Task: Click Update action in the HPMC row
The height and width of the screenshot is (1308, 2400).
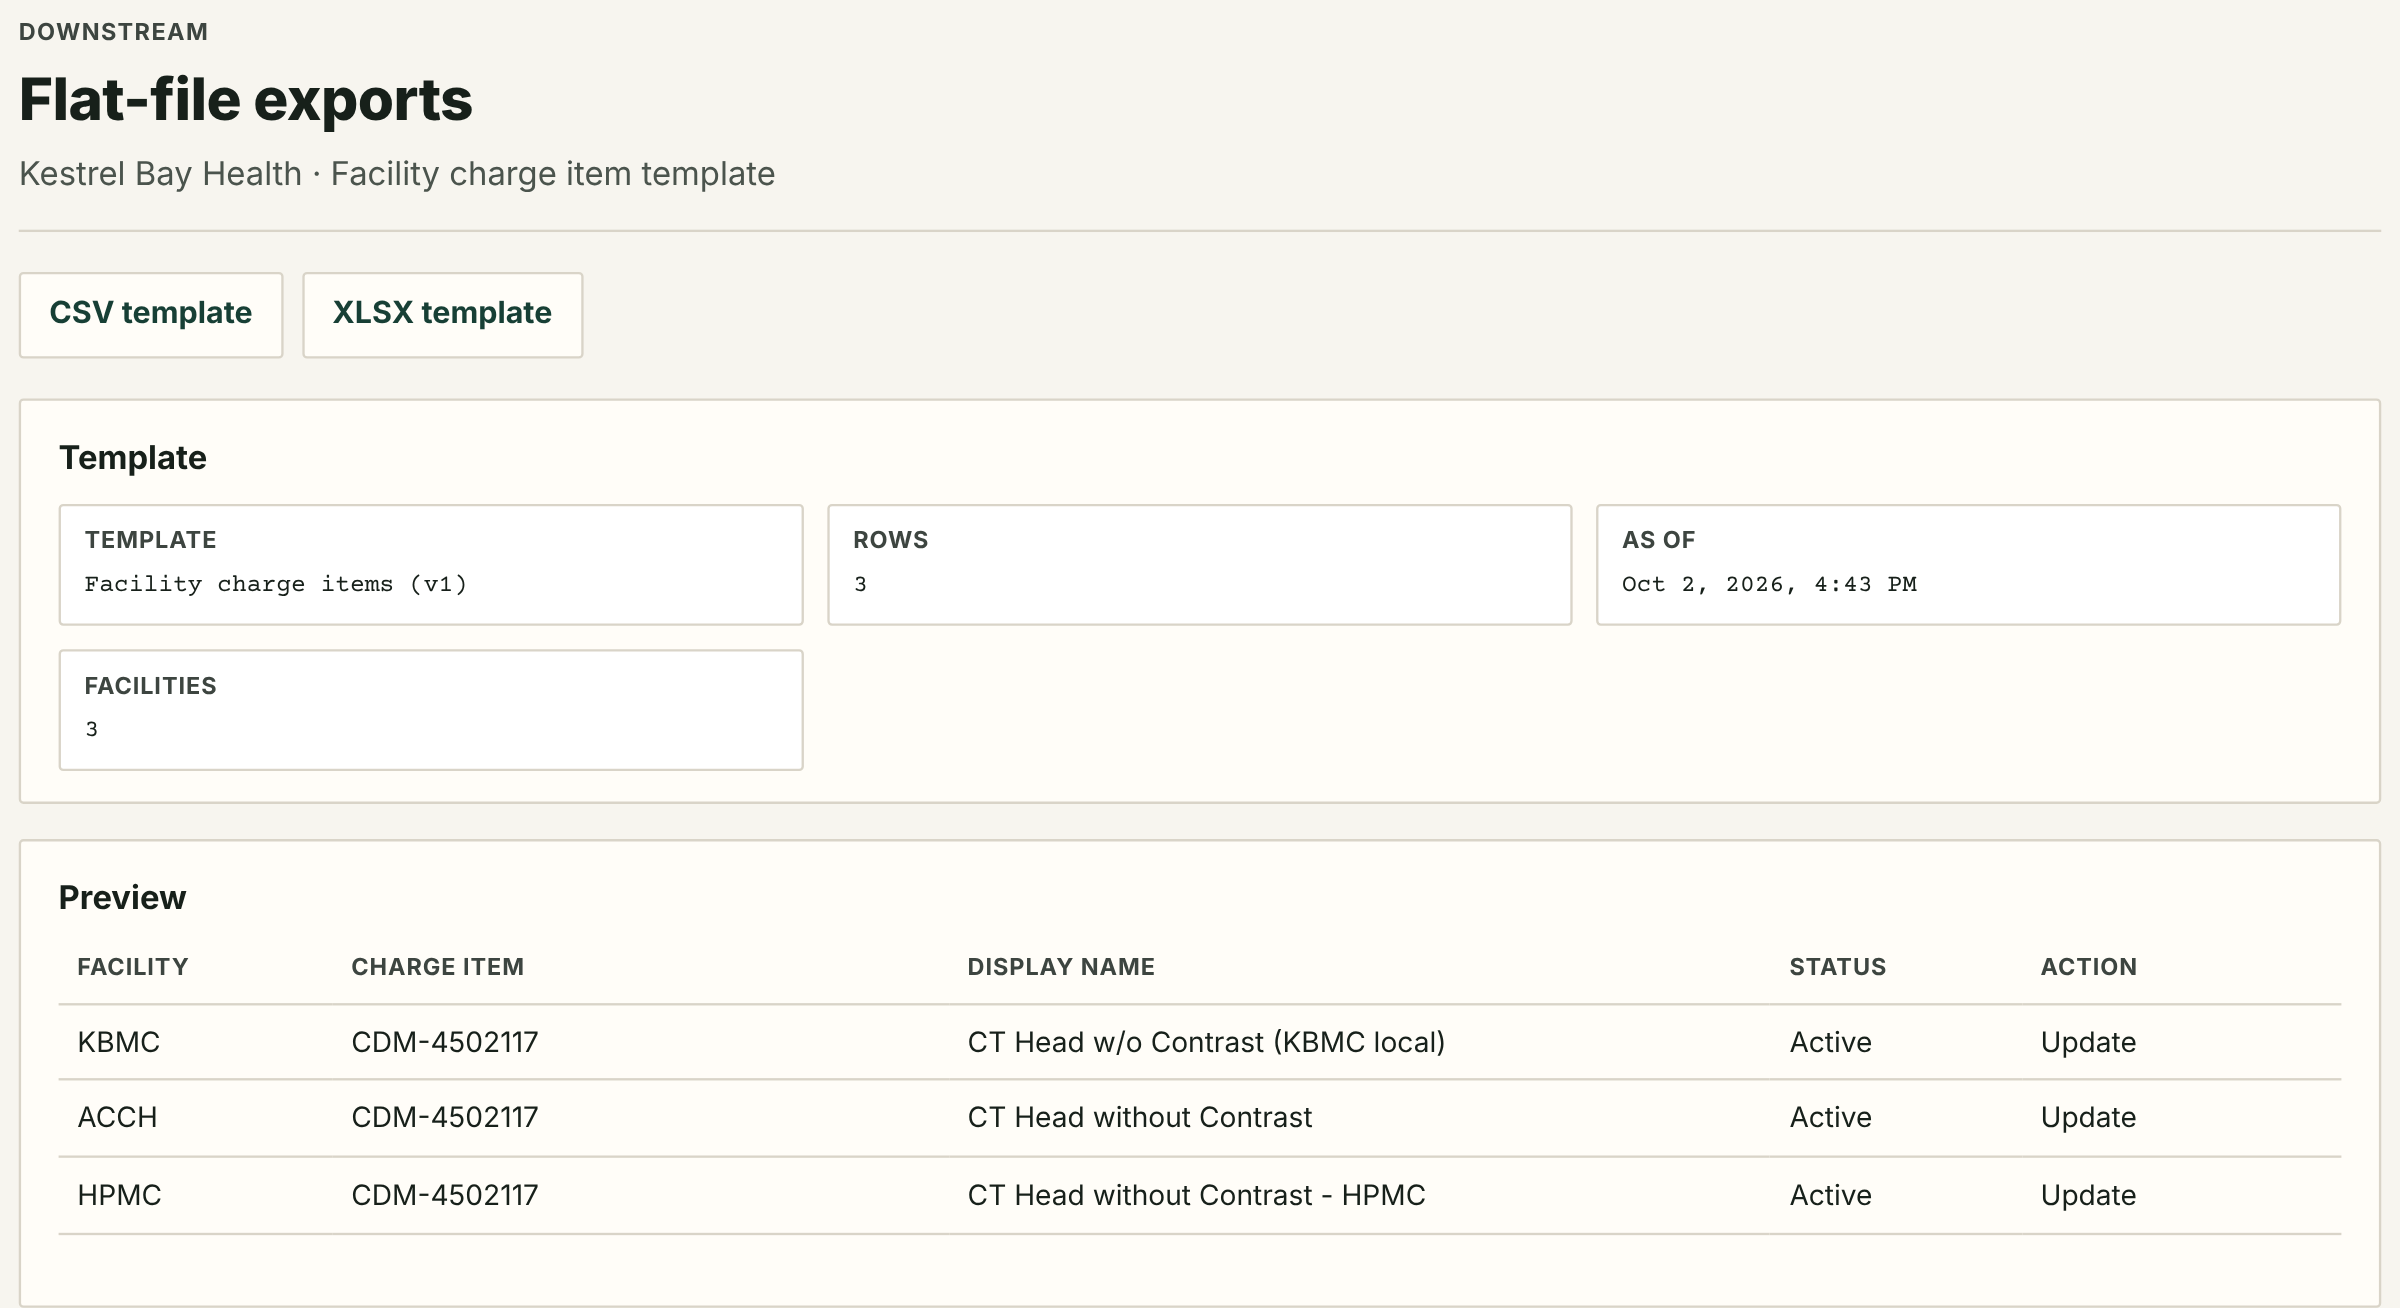Action: tap(2088, 1195)
